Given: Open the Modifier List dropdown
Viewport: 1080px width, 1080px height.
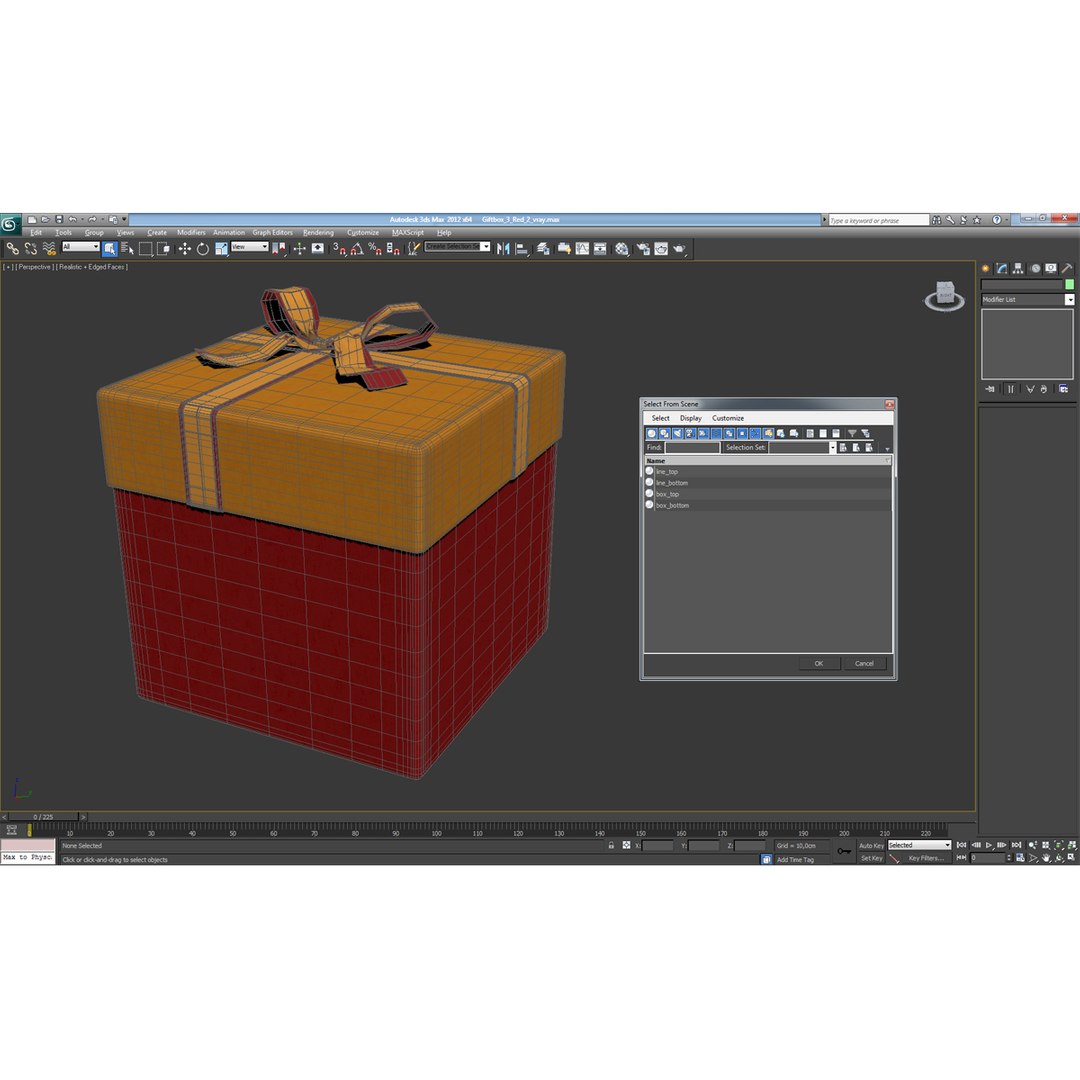Looking at the screenshot, I should click(x=1027, y=300).
